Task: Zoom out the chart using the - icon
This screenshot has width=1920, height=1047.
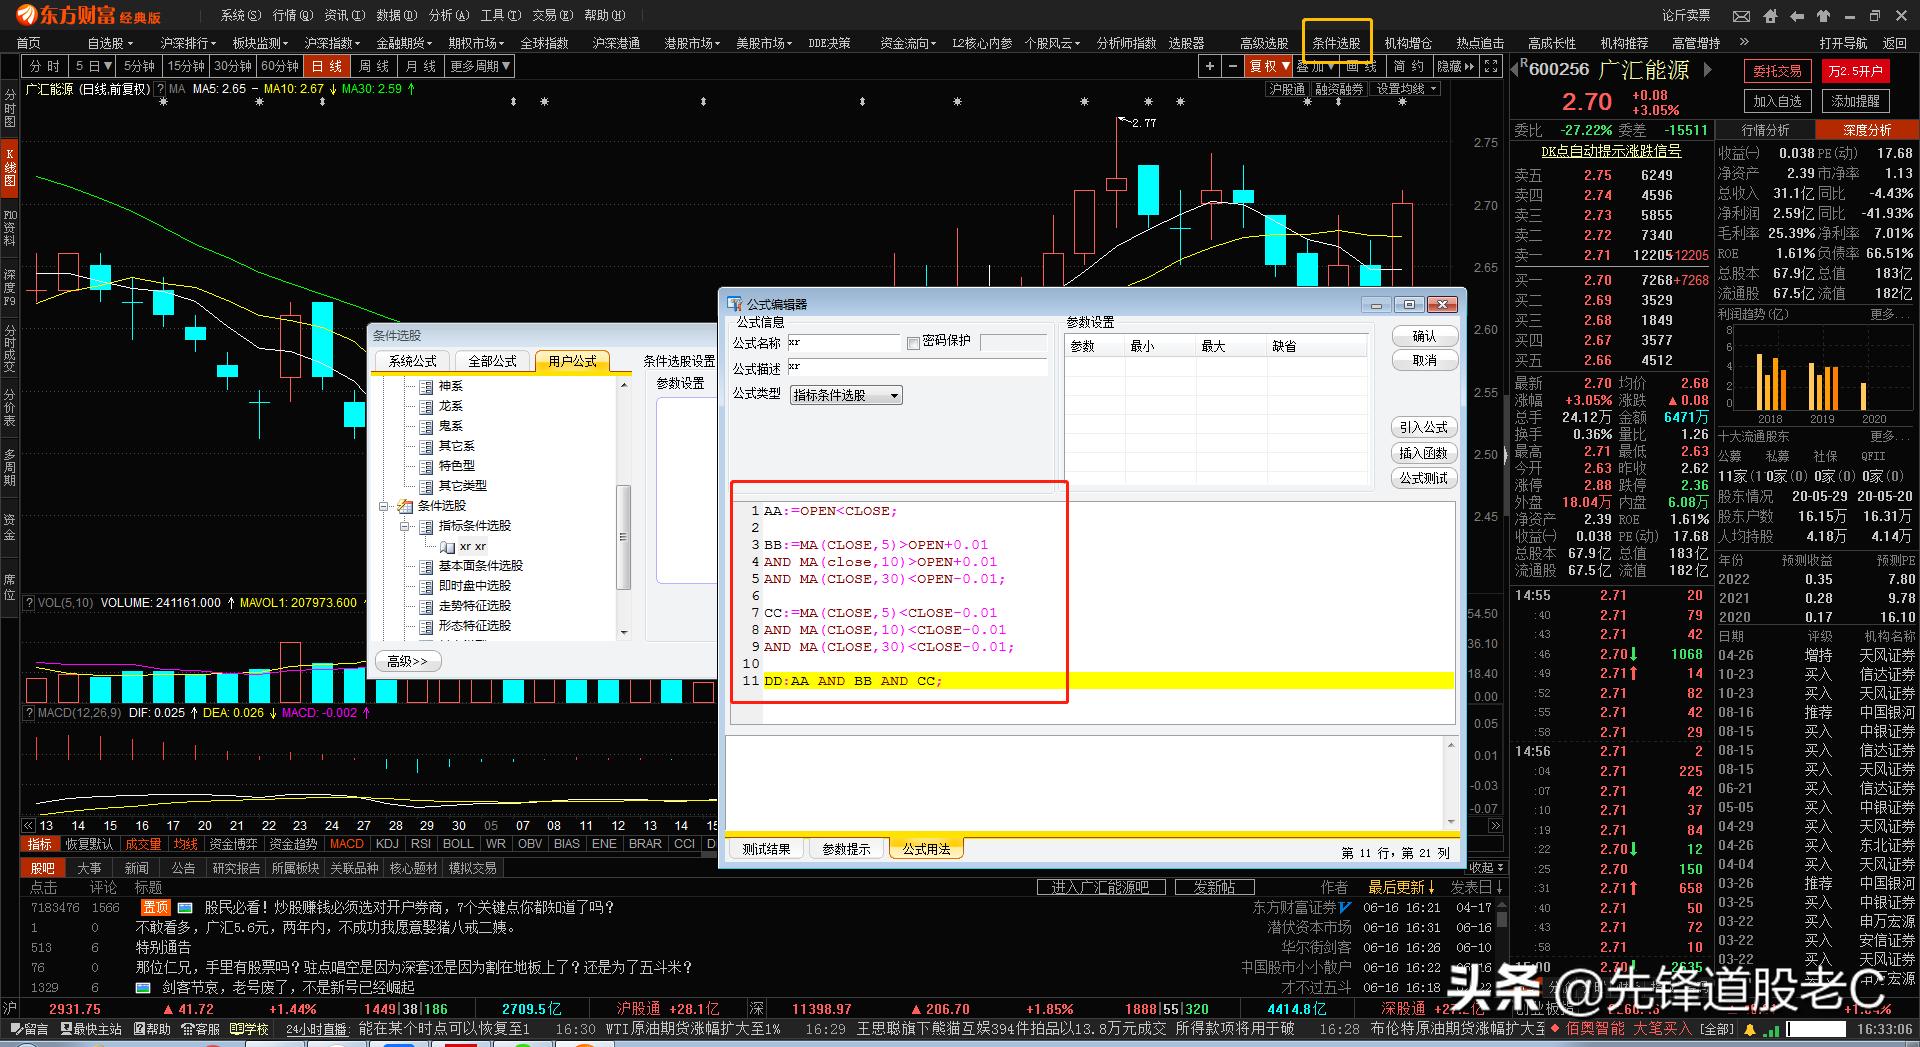Action: pyautogui.click(x=1232, y=66)
